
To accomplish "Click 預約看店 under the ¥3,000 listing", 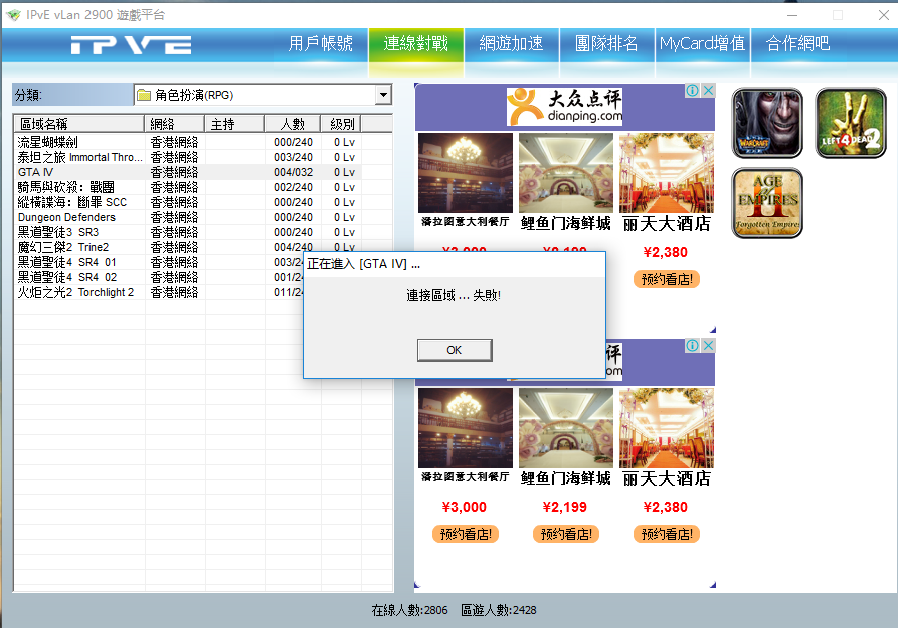I will tap(465, 534).
